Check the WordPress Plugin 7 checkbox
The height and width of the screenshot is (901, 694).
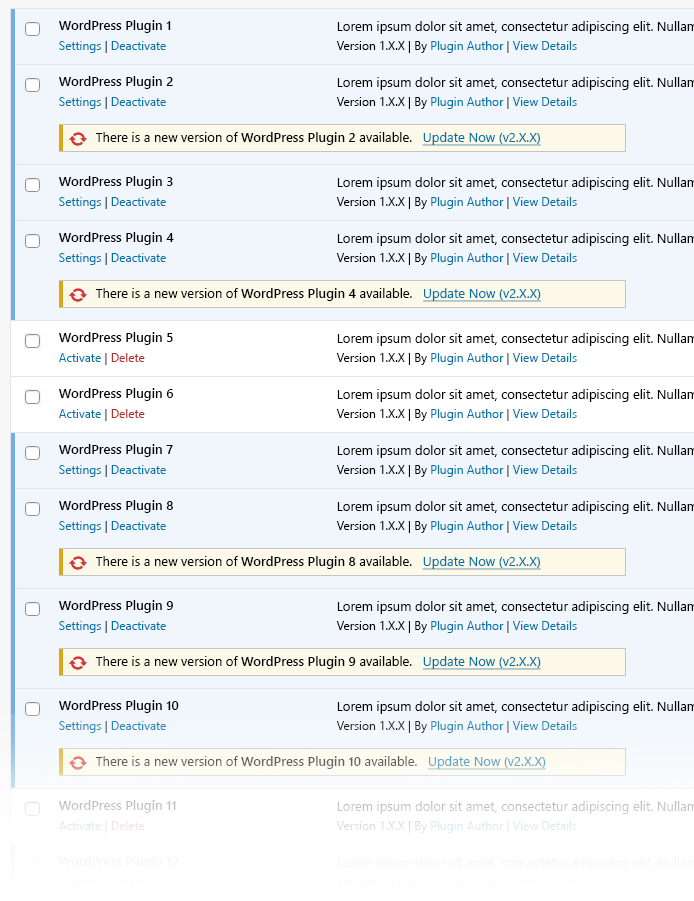click(x=33, y=453)
